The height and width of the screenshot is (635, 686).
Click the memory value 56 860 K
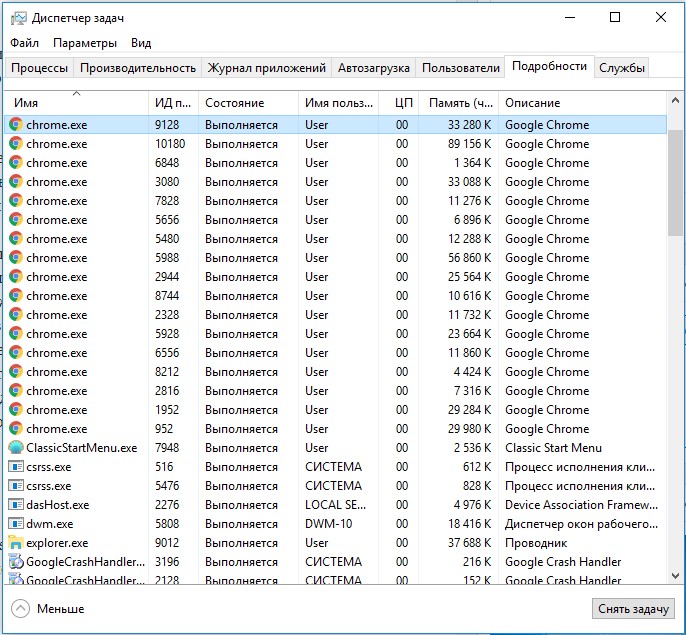(x=469, y=258)
